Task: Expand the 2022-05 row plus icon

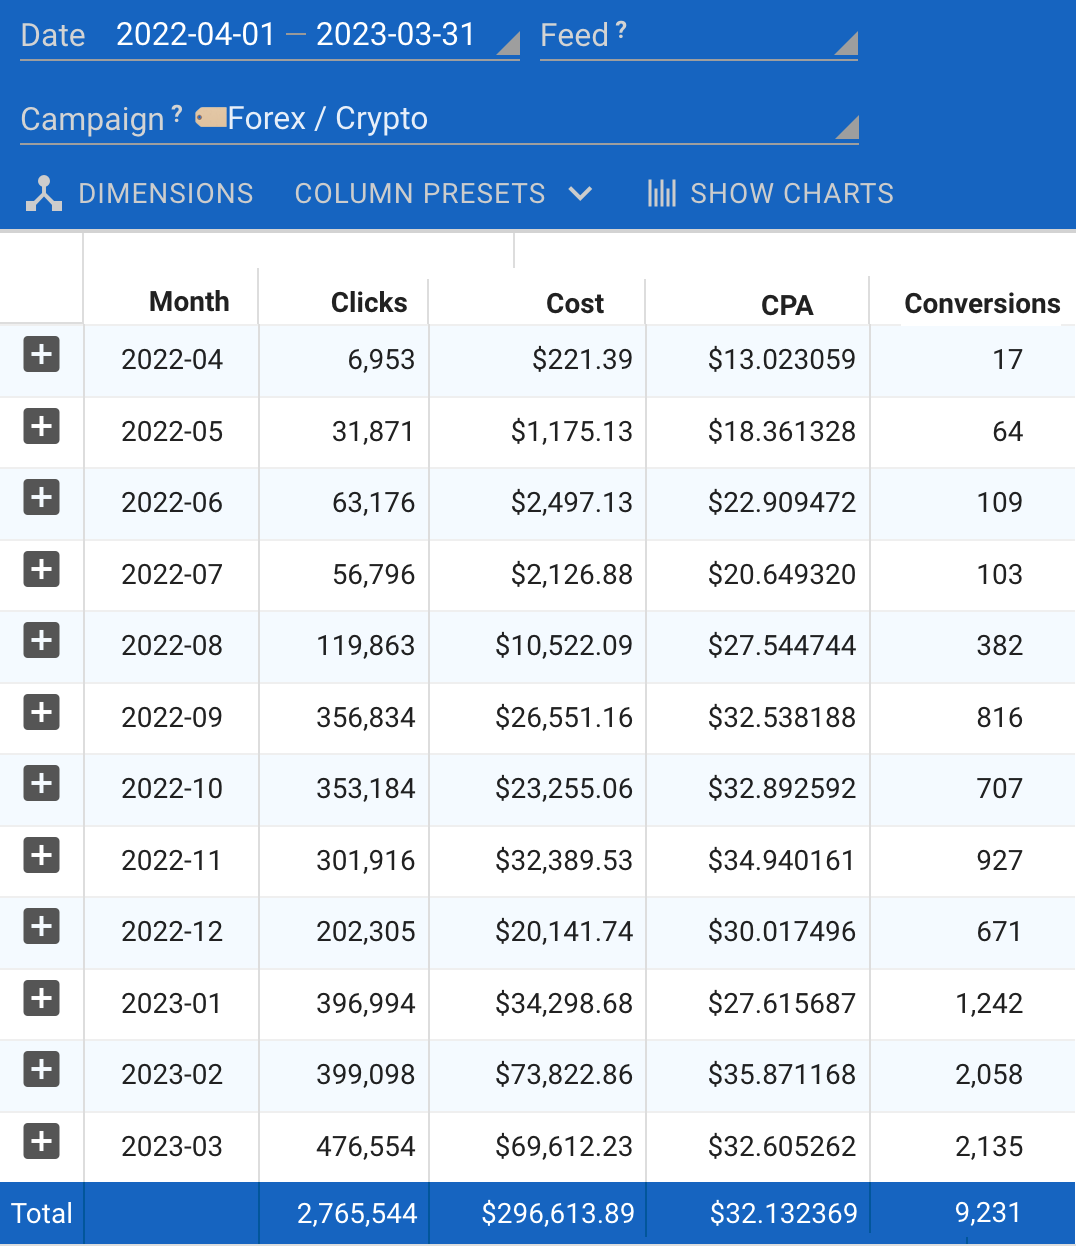Action: [41, 426]
